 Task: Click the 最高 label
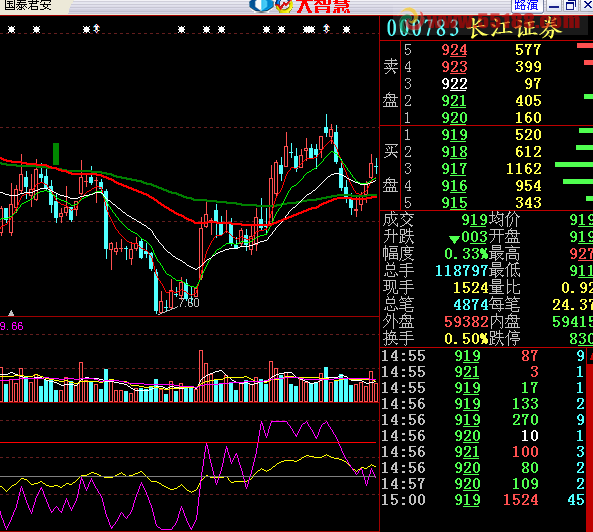point(504,254)
